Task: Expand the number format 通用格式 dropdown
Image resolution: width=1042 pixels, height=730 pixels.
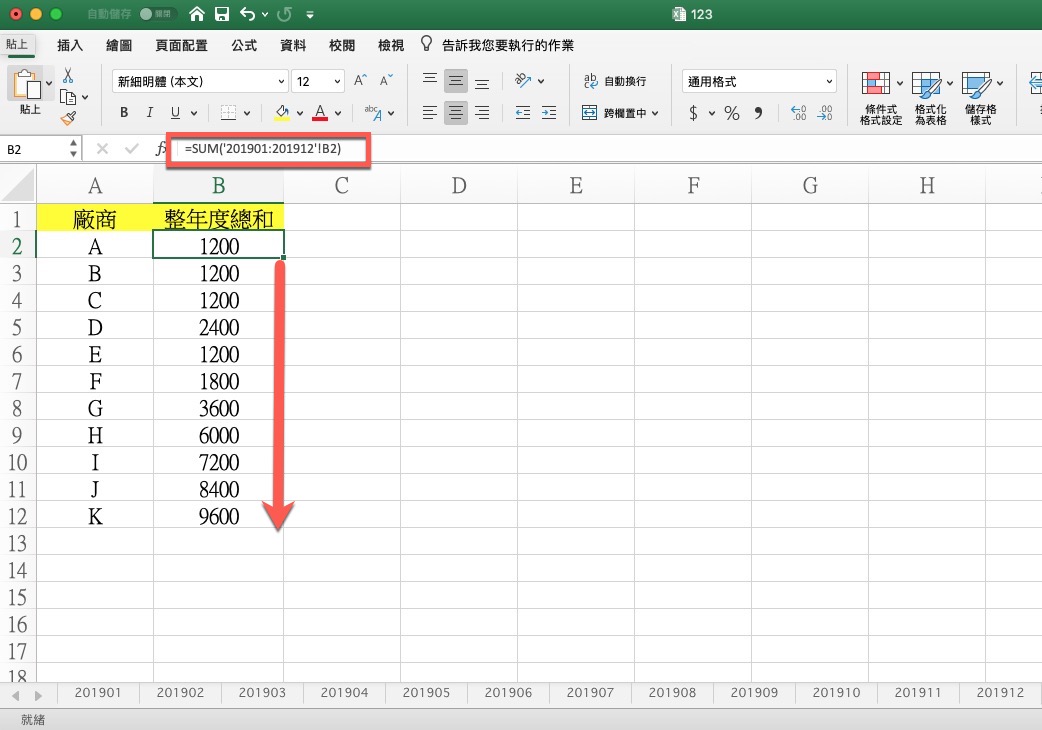Action: point(760,82)
